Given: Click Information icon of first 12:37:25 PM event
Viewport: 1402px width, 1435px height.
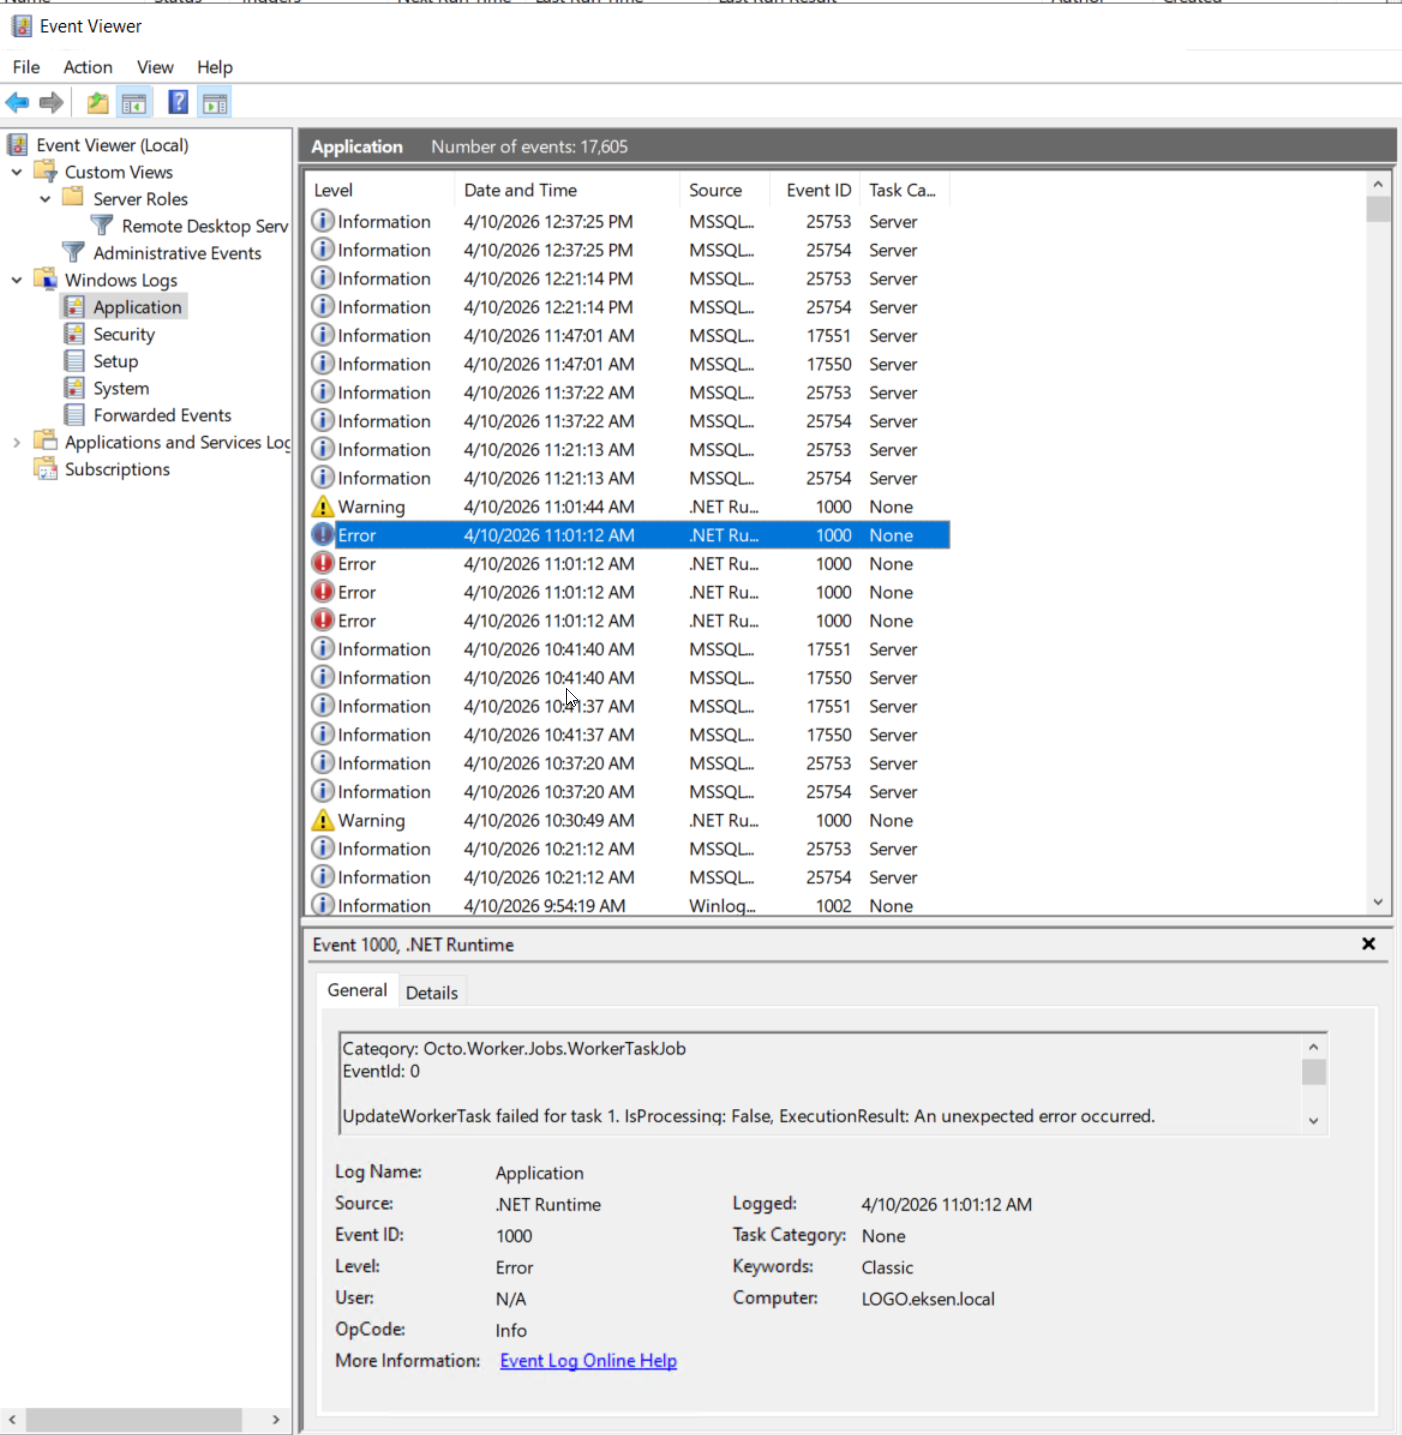Looking at the screenshot, I should [x=322, y=220].
